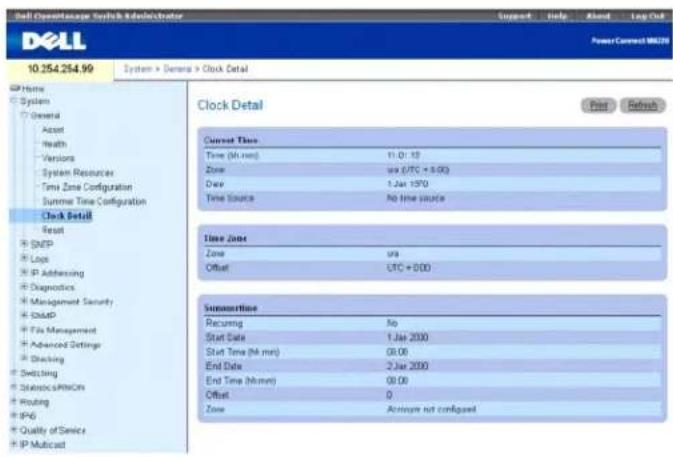Expand the Management Security node
Image resolution: width=673 pixels, height=457 pixels.
tap(24, 301)
